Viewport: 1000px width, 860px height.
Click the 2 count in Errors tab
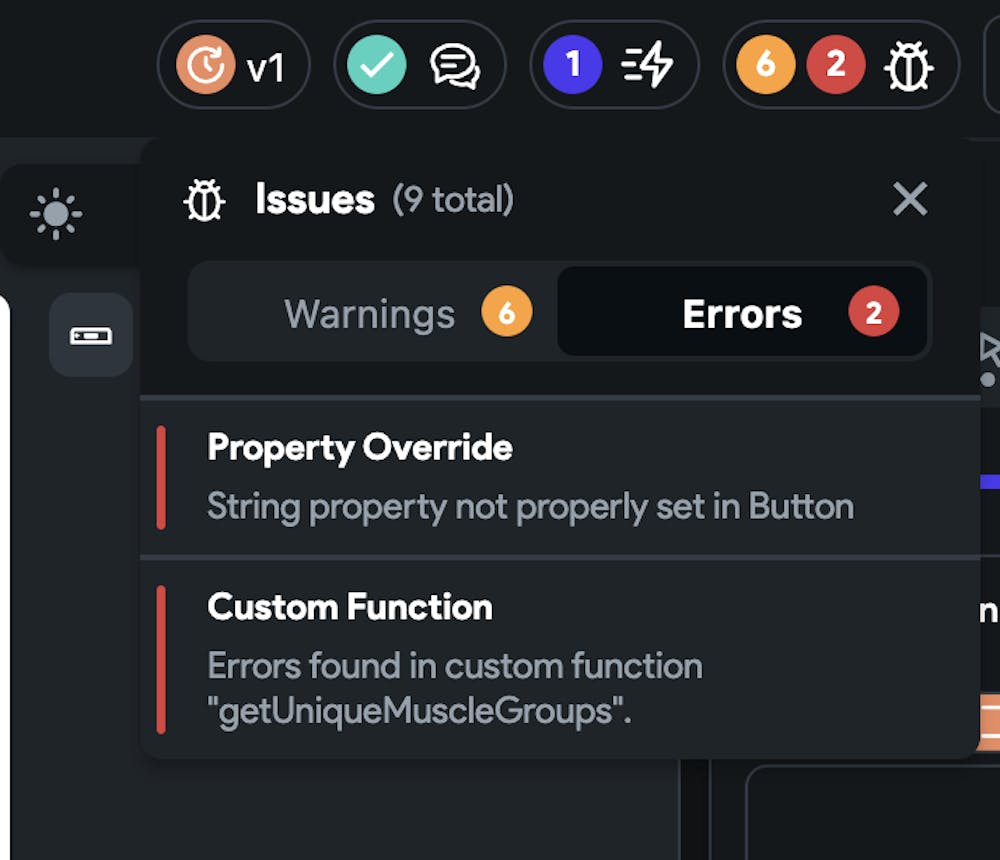[874, 314]
